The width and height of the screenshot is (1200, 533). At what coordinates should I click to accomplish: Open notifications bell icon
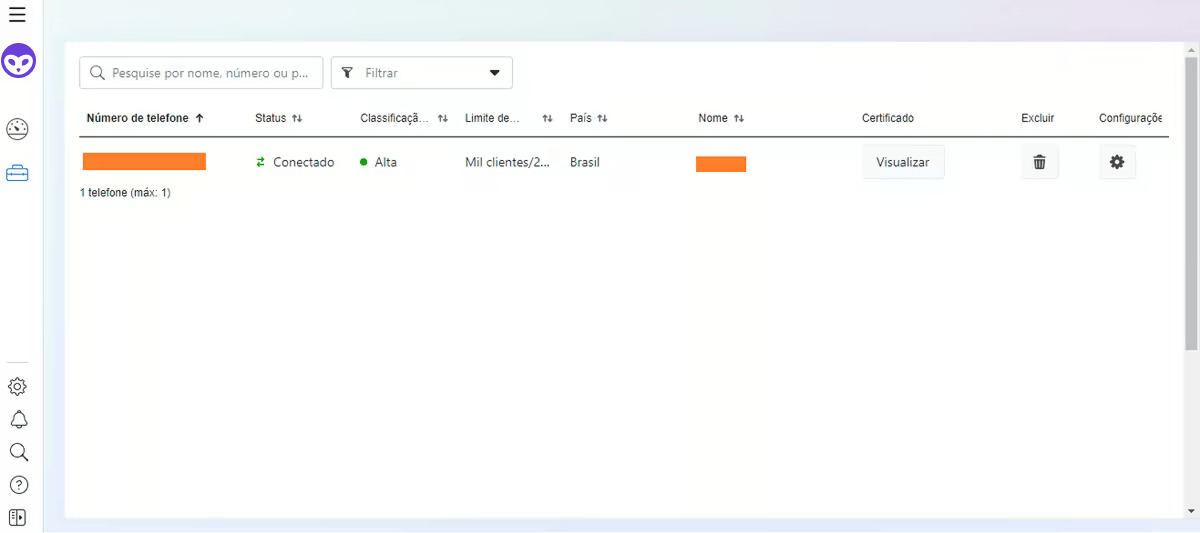(18, 420)
